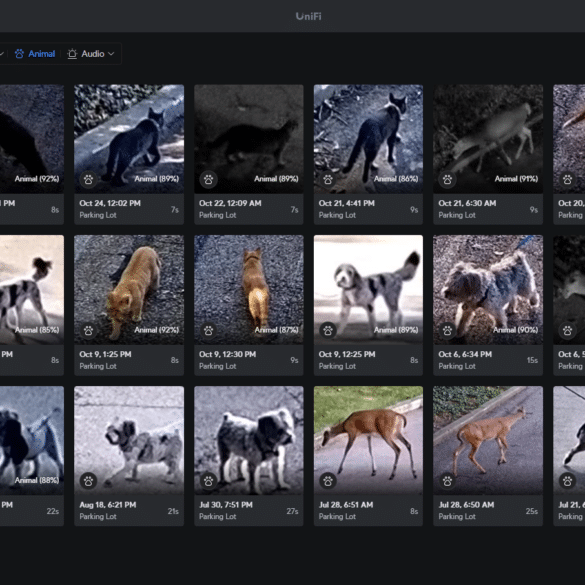This screenshot has height=585, width=585.
Task: Click paw icon on Jul 28, 6:50 AM clip
Action: click(447, 481)
